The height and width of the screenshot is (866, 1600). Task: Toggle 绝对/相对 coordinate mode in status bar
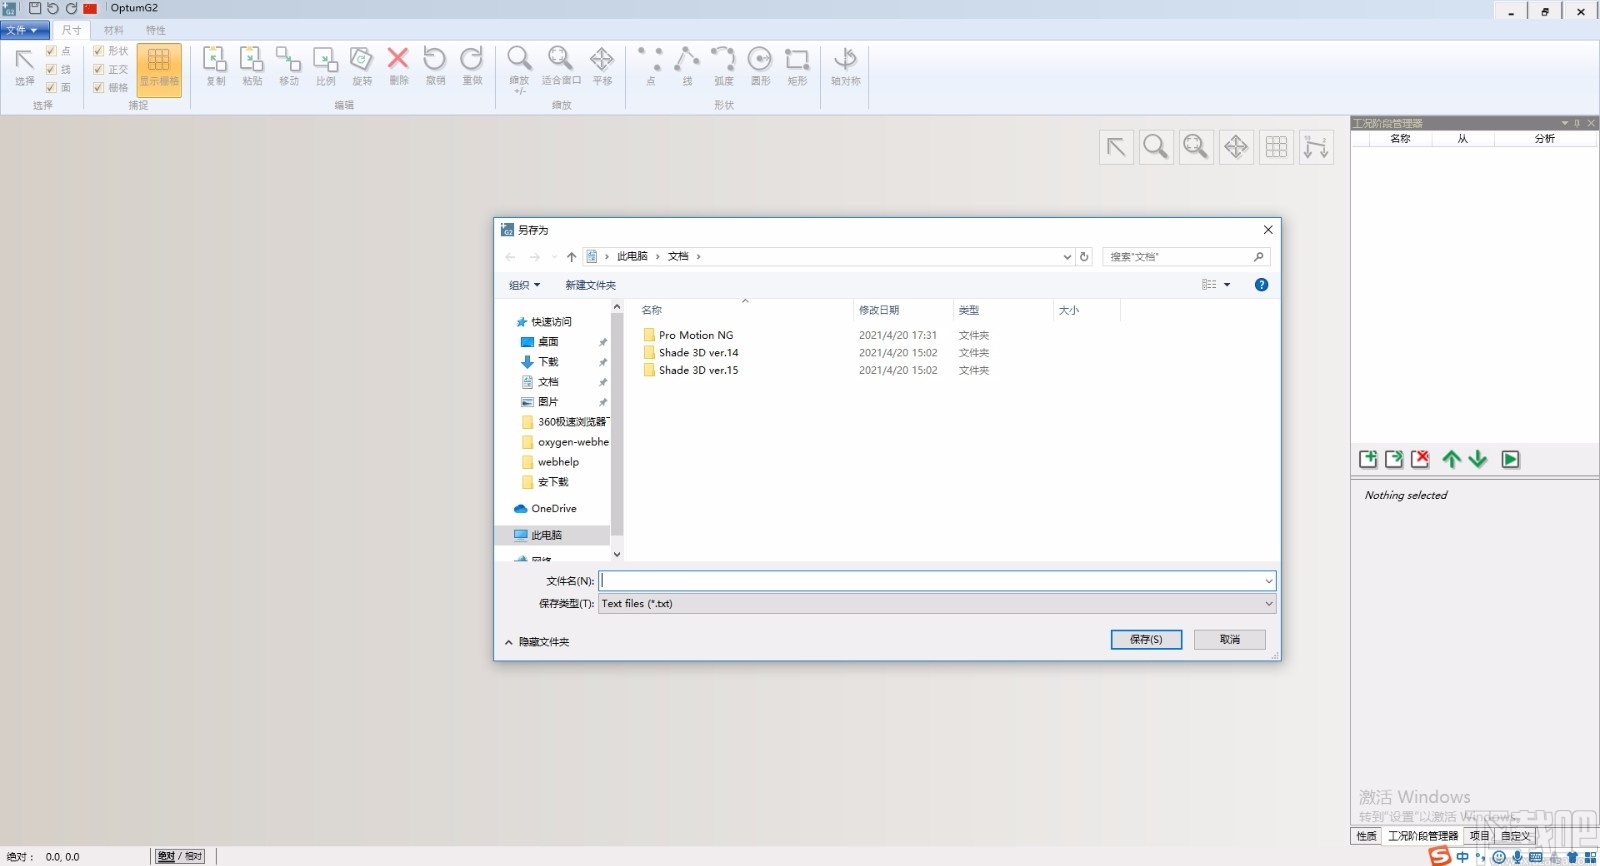click(x=181, y=856)
